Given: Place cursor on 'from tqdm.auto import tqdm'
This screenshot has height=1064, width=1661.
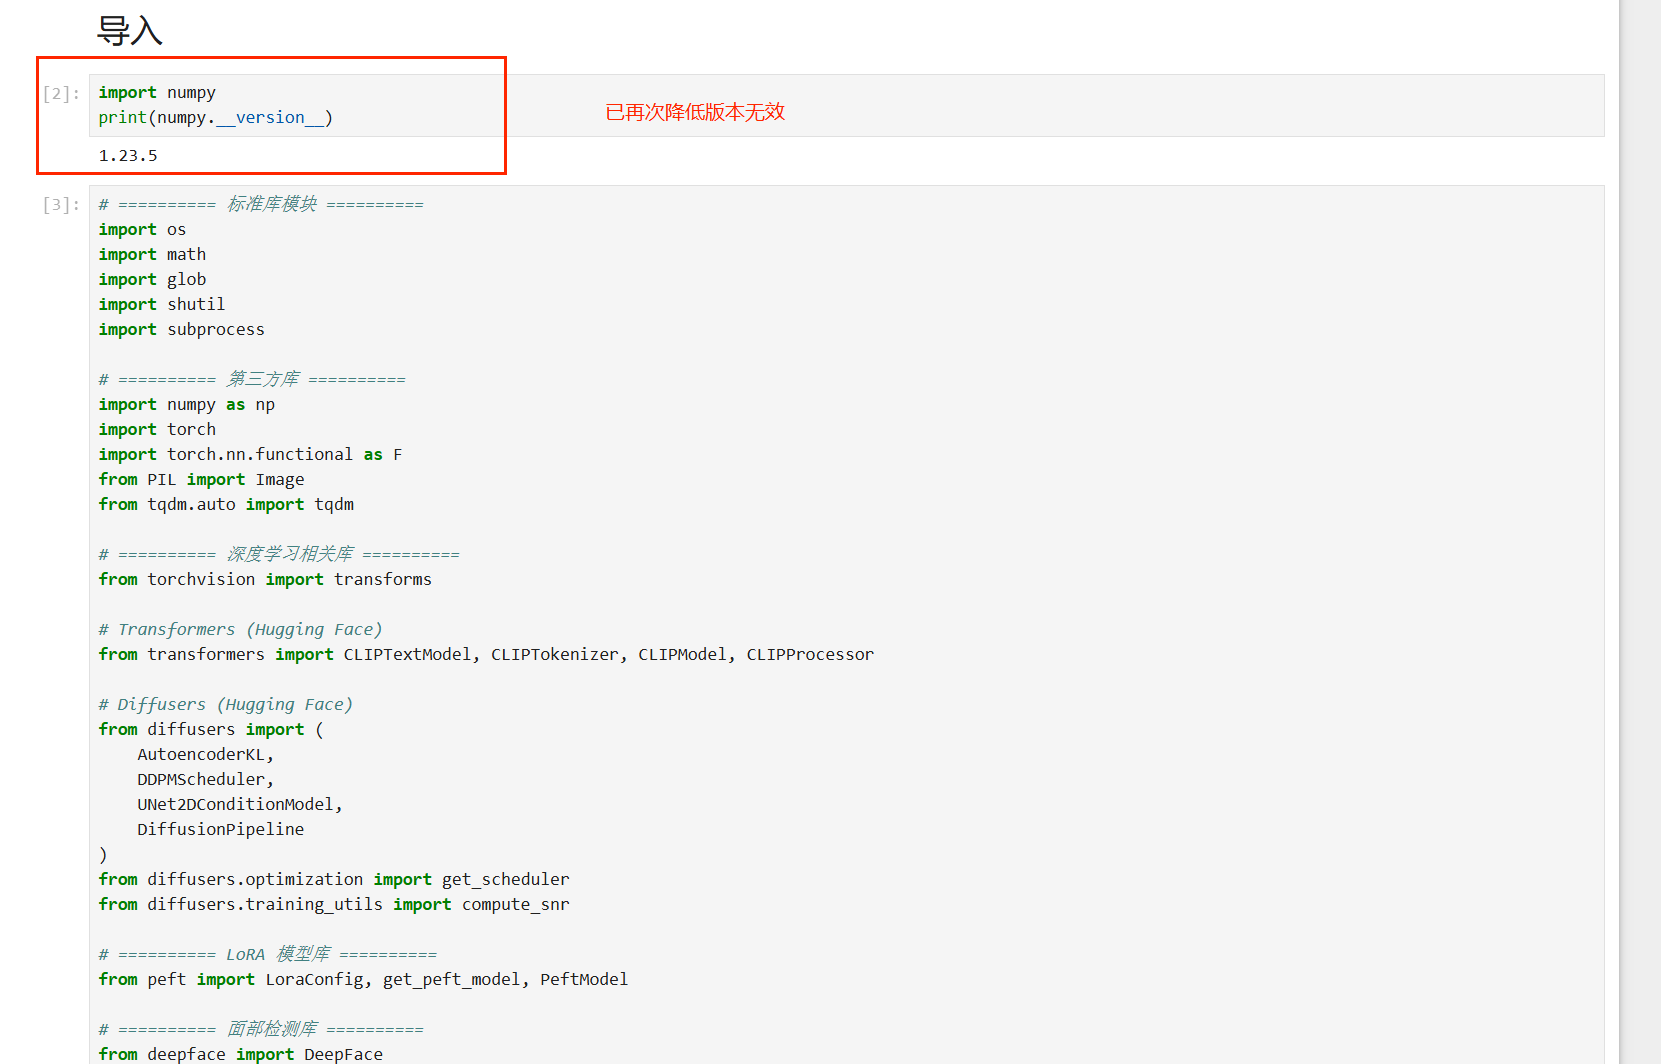Looking at the screenshot, I should pos(226,505).
